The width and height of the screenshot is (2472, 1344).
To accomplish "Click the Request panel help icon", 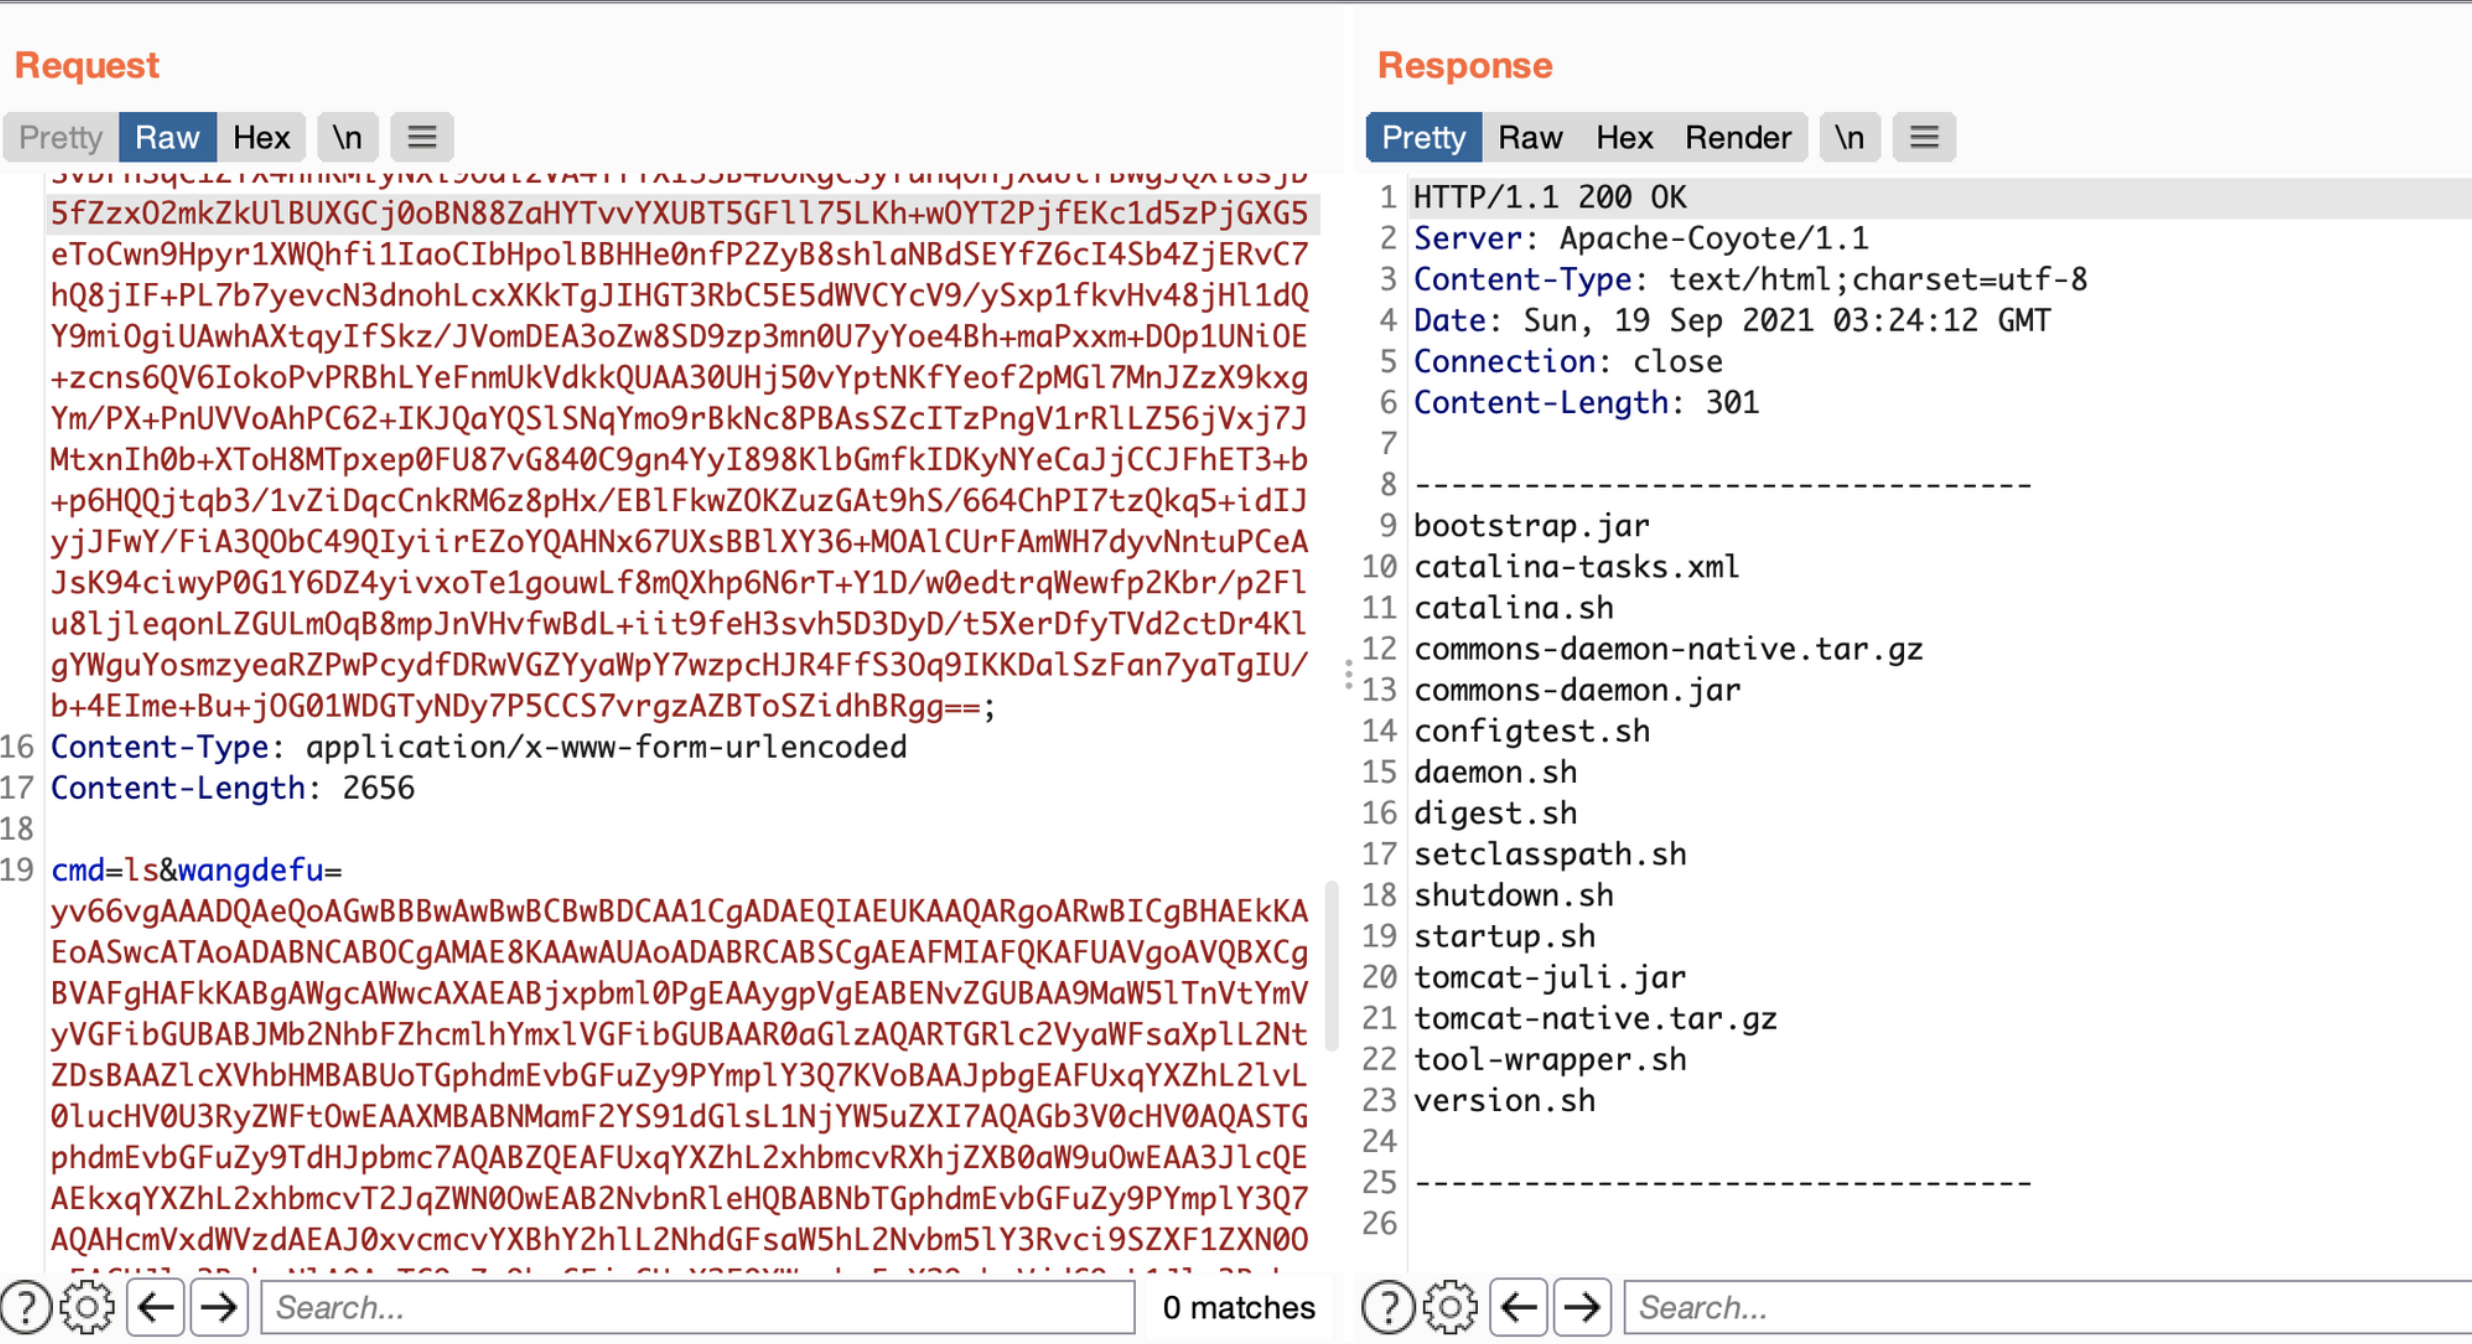I will [27, 1306].
